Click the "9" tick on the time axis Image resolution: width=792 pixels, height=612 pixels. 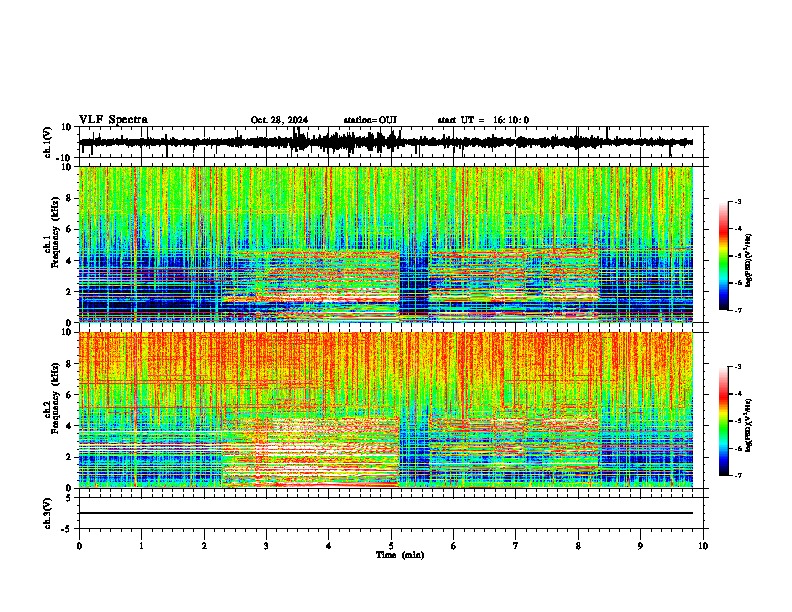(640, 546)
